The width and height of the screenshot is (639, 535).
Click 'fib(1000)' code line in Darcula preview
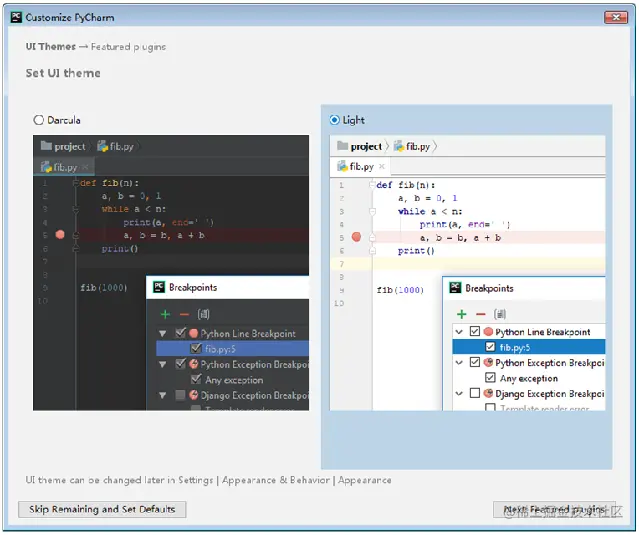(x=104, y=288)
